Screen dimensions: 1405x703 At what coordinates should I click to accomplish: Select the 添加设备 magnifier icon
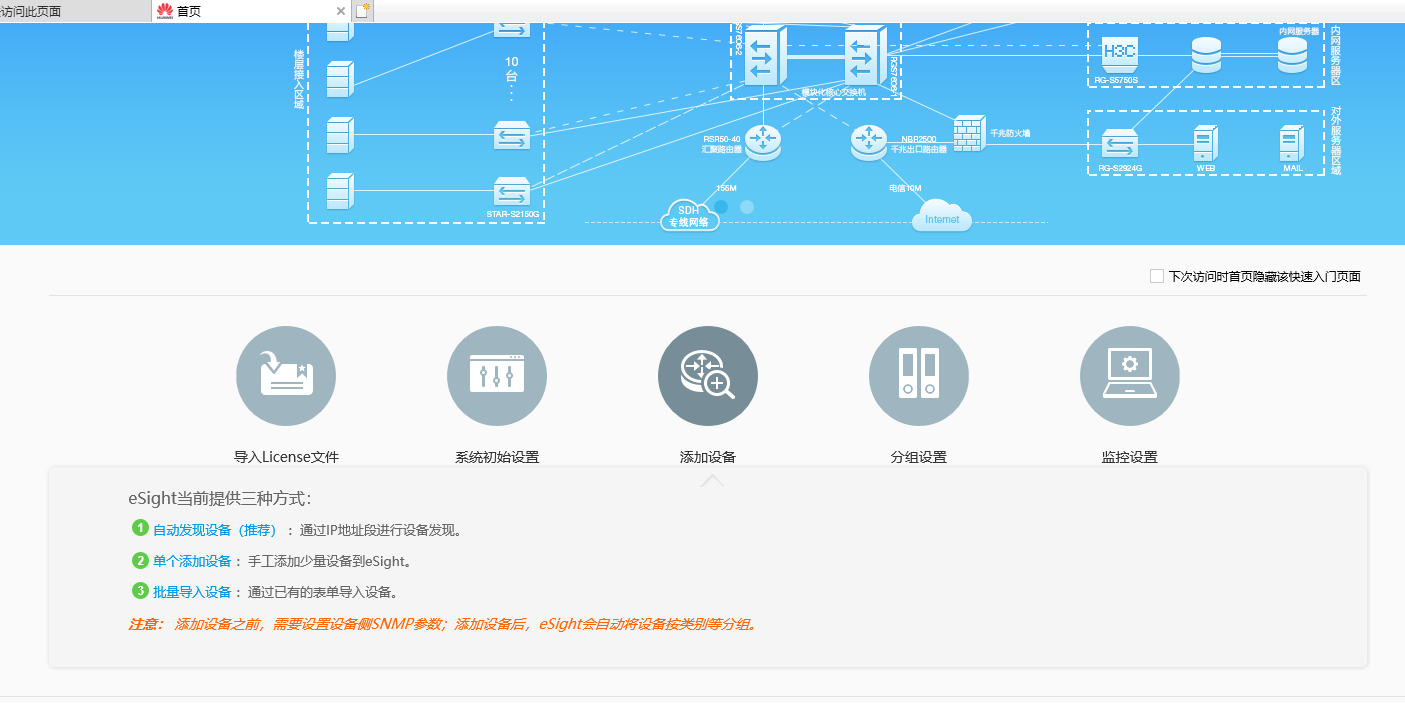[708, 376]
